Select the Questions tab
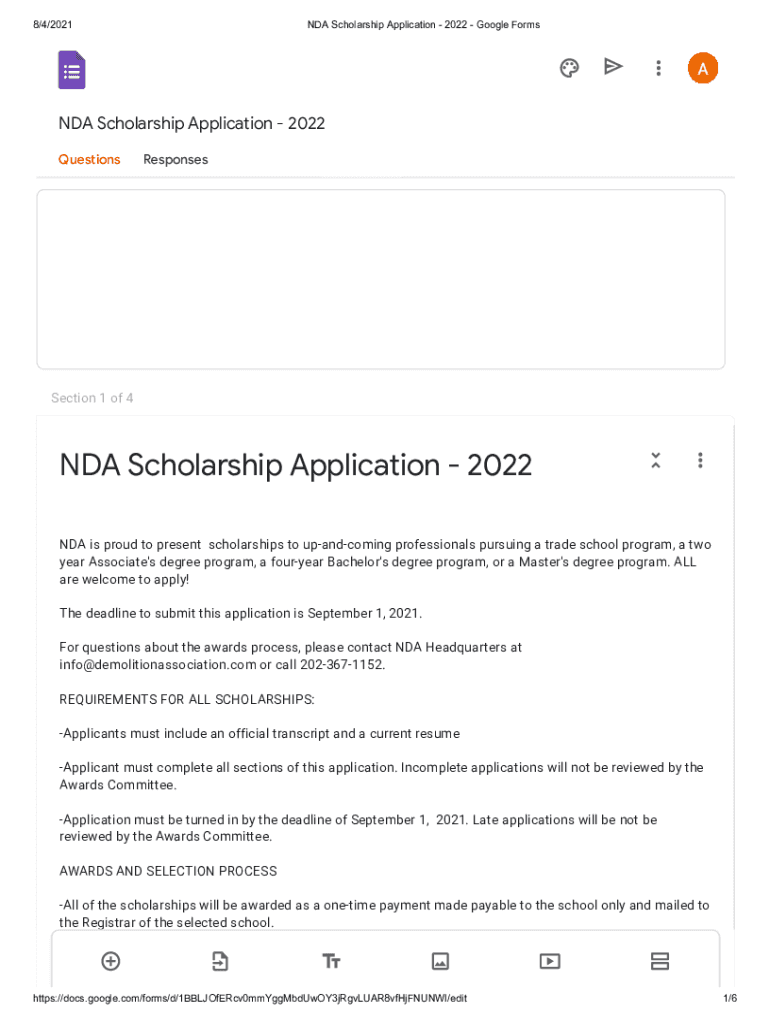The image size is (770, 1024). coord(89,160)
